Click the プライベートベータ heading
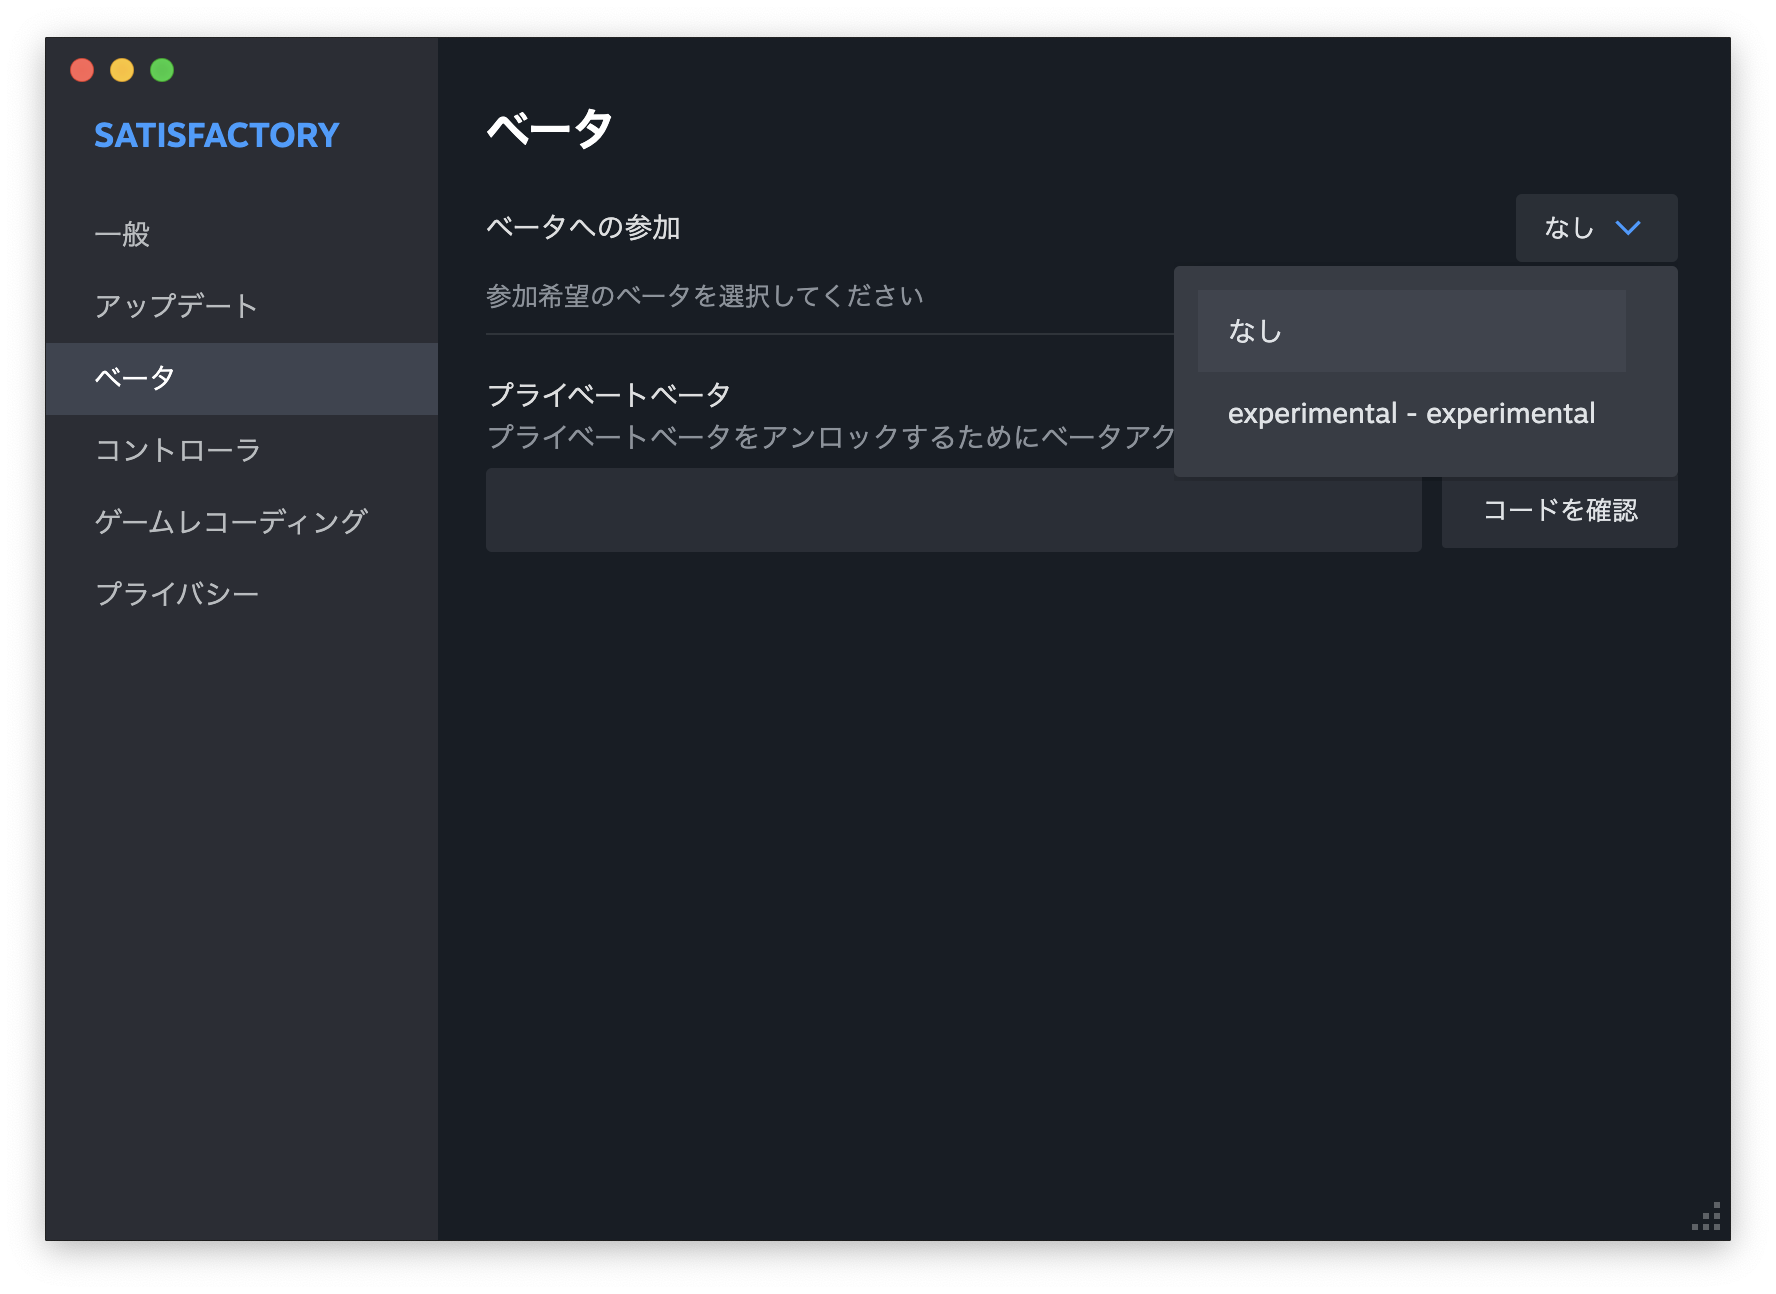 pyautogui.click(x=609, y=394)
